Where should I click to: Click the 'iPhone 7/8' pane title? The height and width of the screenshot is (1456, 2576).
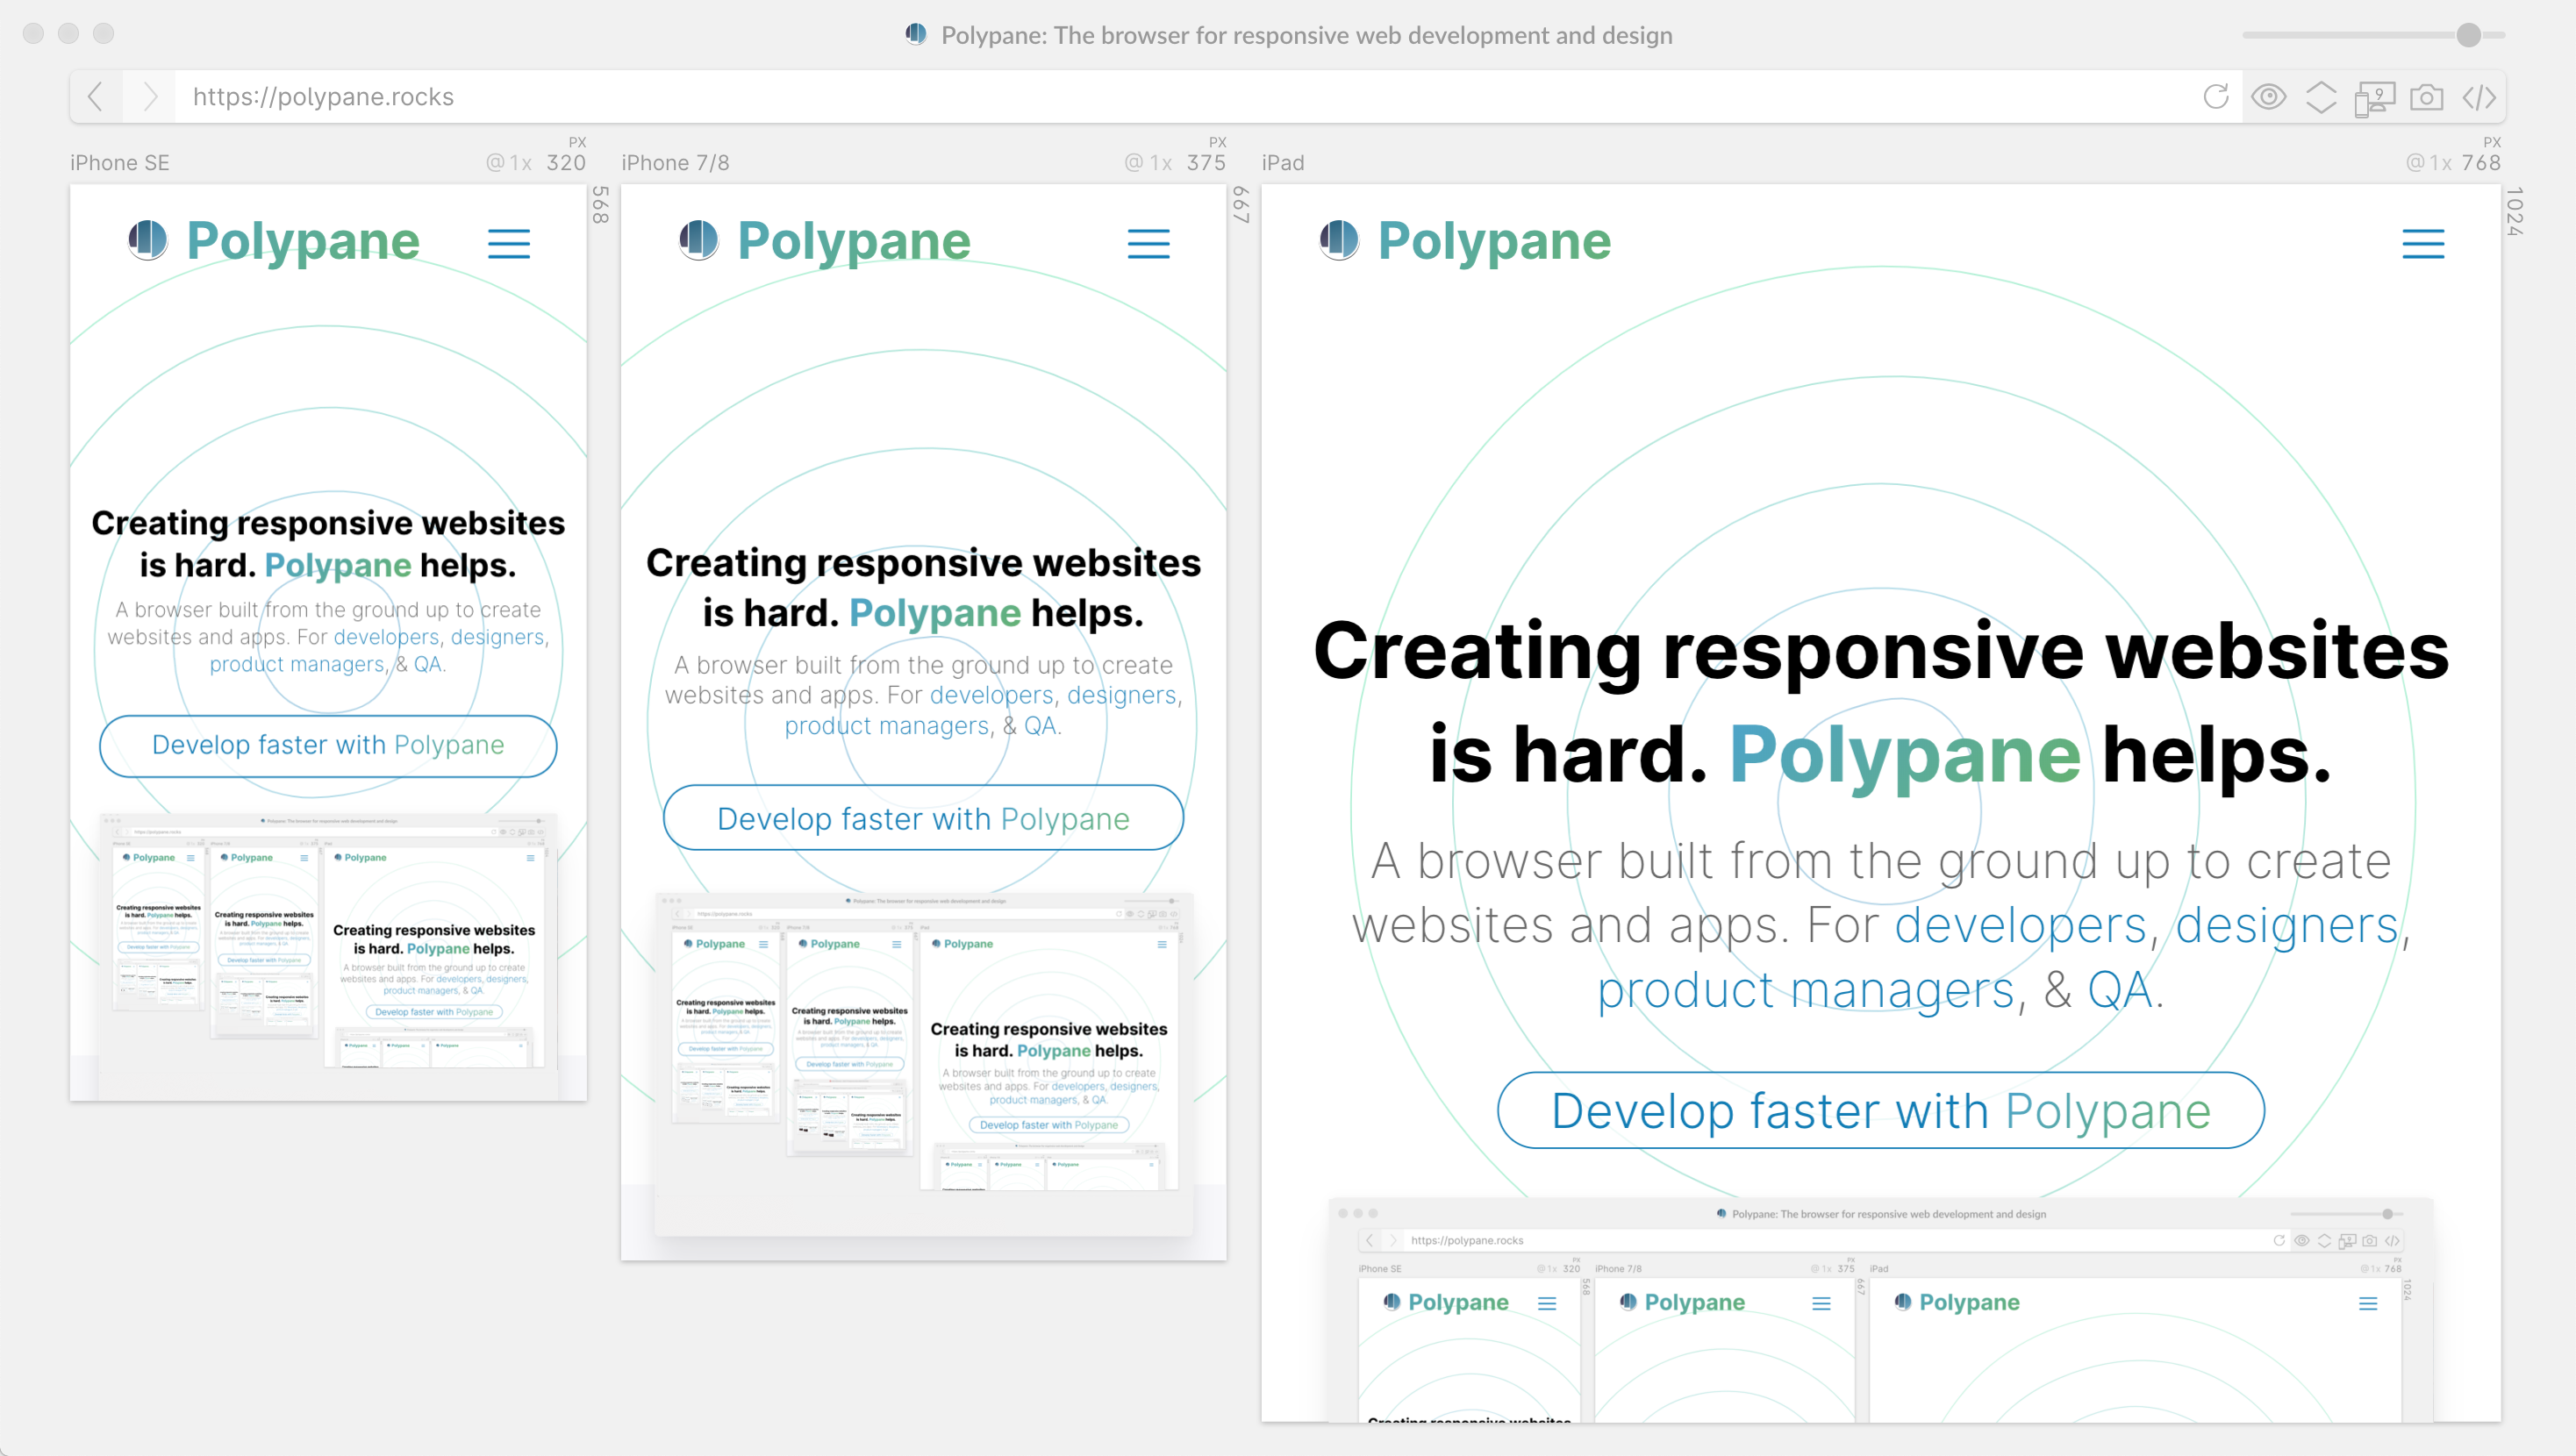pyautogui.click(x=675, y=163)
